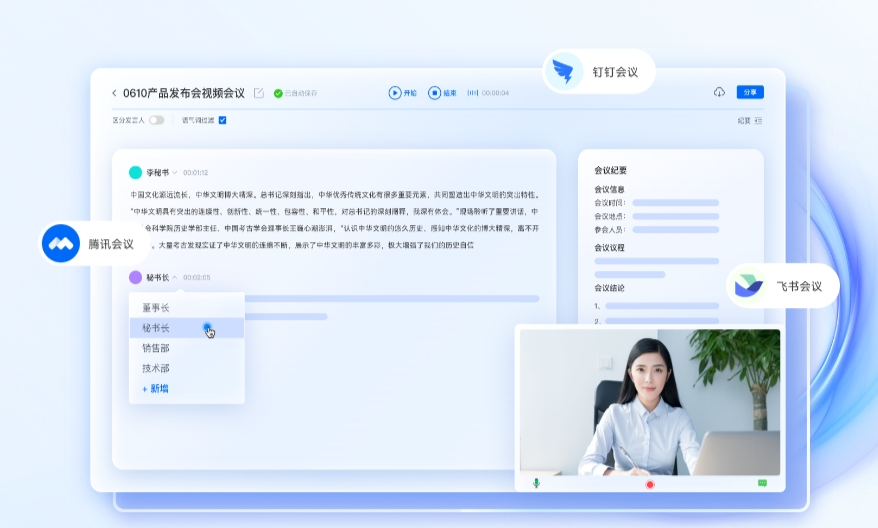Click the 00:02:05 timestamp
Image resolution: width=878 pixels, height=528 pixels.
tap(197, 277)
